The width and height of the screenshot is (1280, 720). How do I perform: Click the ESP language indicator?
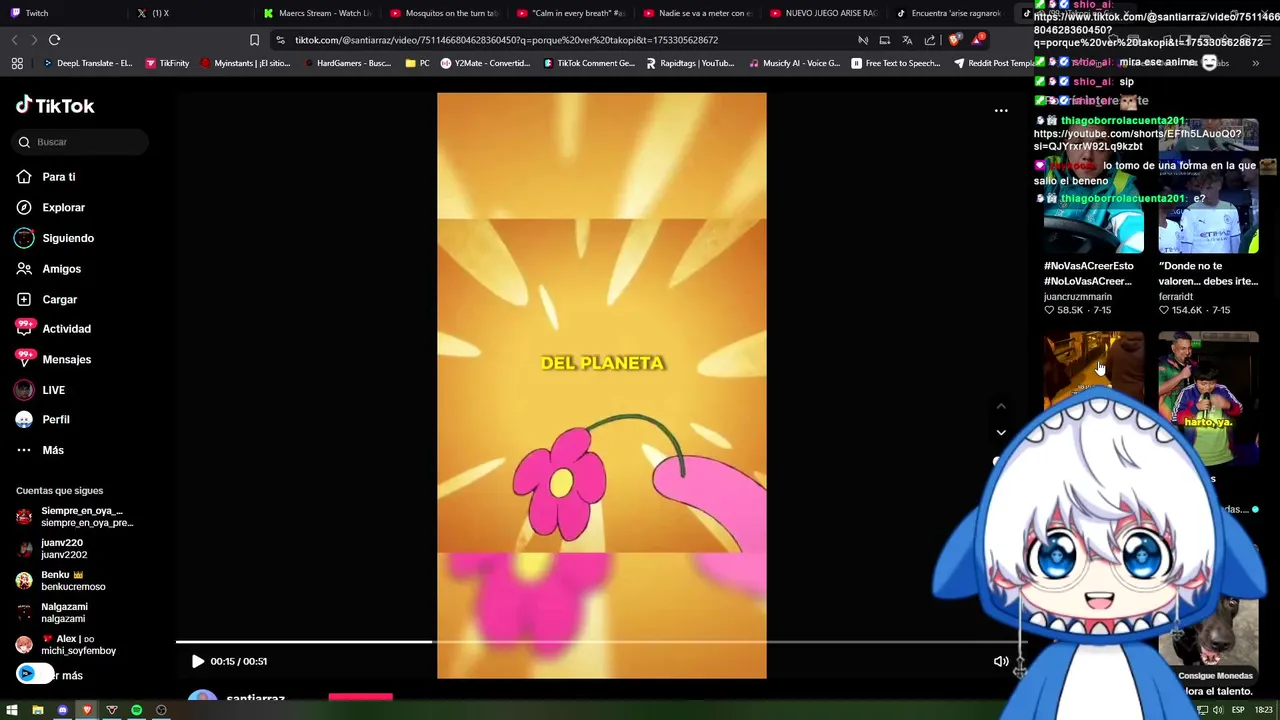1236,710
